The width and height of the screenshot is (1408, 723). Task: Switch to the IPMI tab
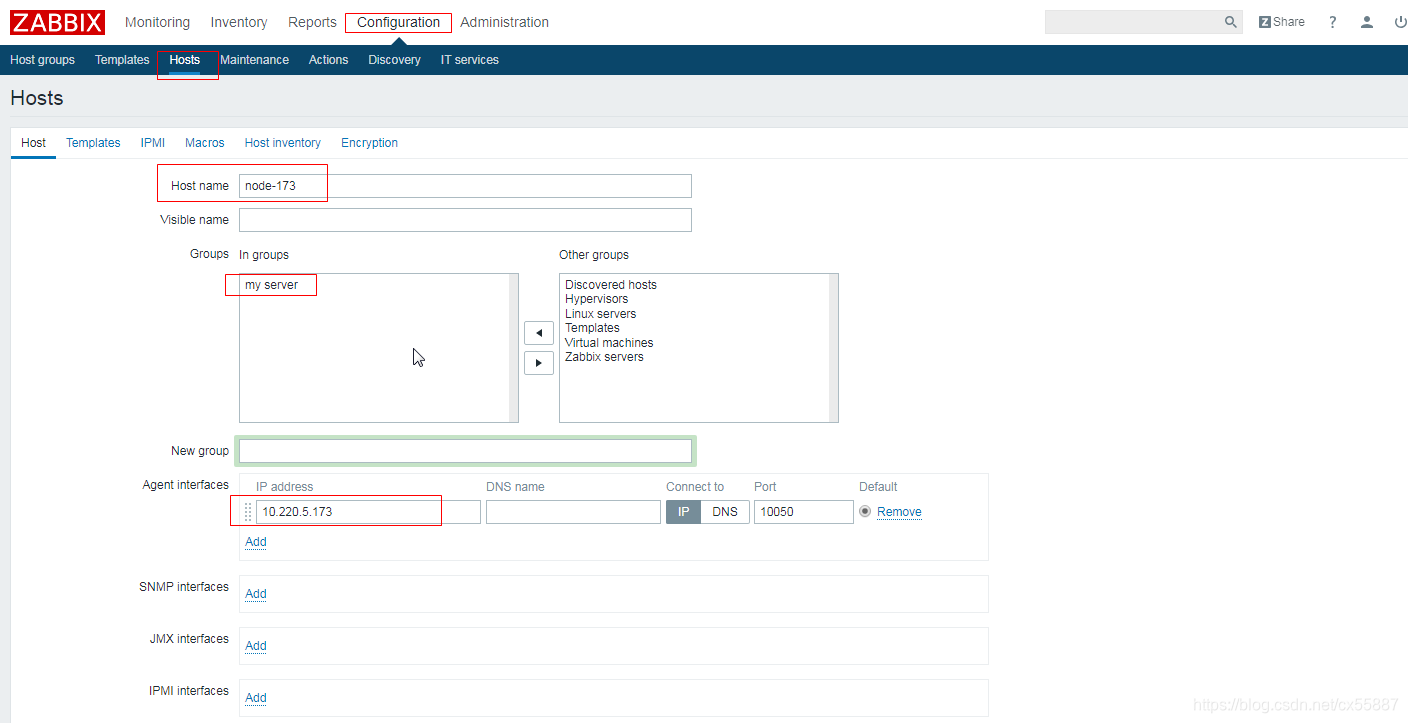click(x=153, y=143)
